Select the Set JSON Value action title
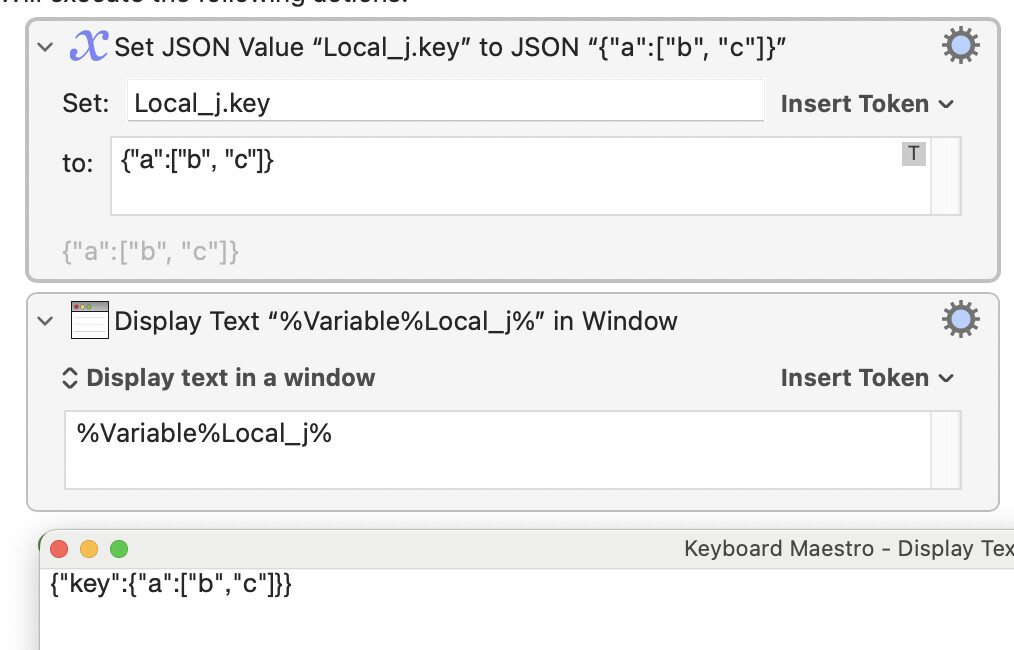The width and height of the screenshot is (1014, 650). pyautogui.click(x=450, y=47)
